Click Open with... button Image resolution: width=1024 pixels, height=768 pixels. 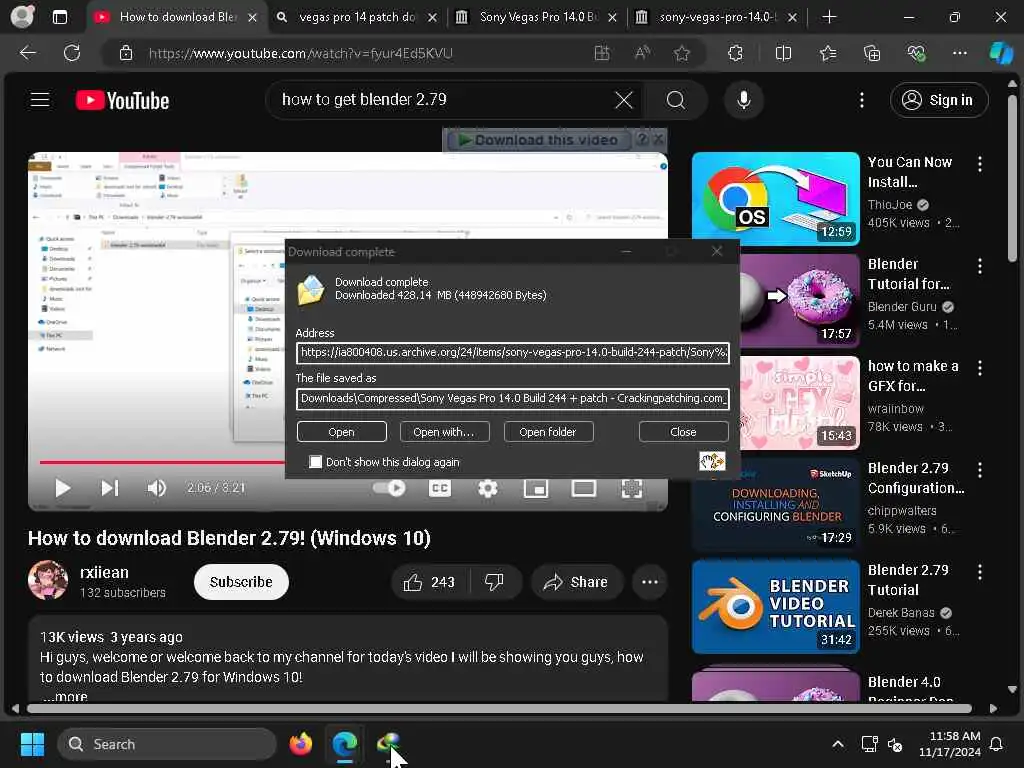point(443,432)
